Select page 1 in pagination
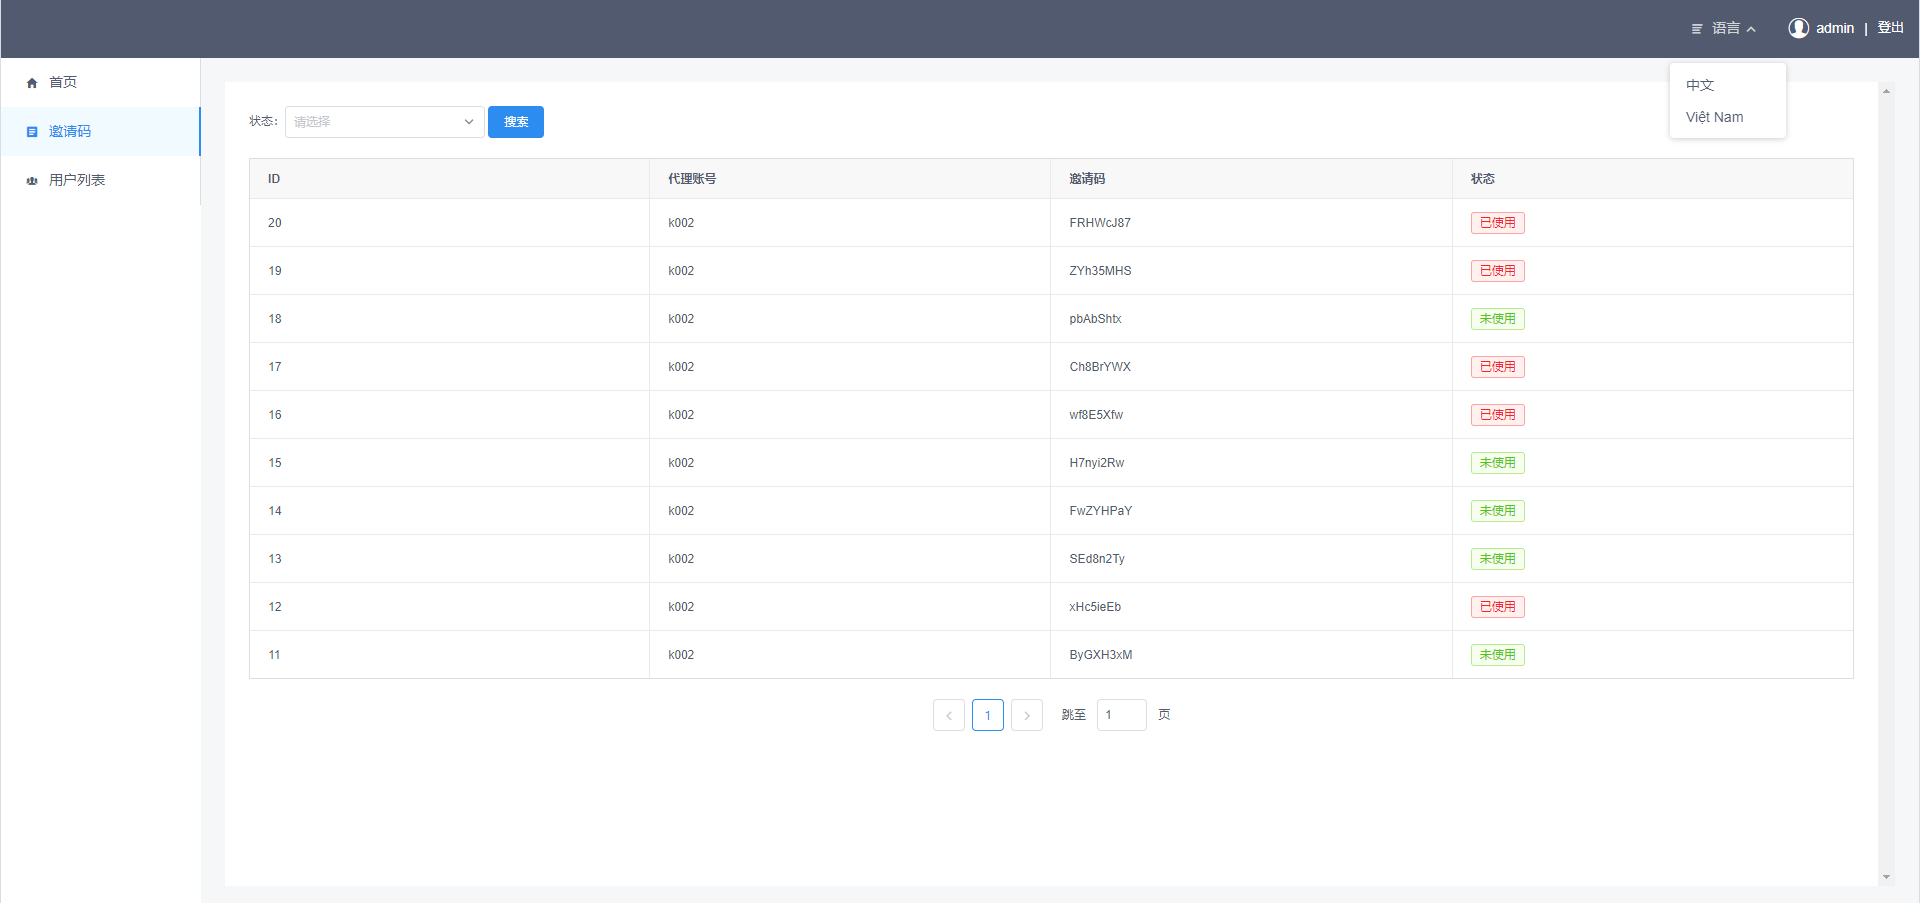Viewport: 1920px width, 903px height. tap(987, 715)
